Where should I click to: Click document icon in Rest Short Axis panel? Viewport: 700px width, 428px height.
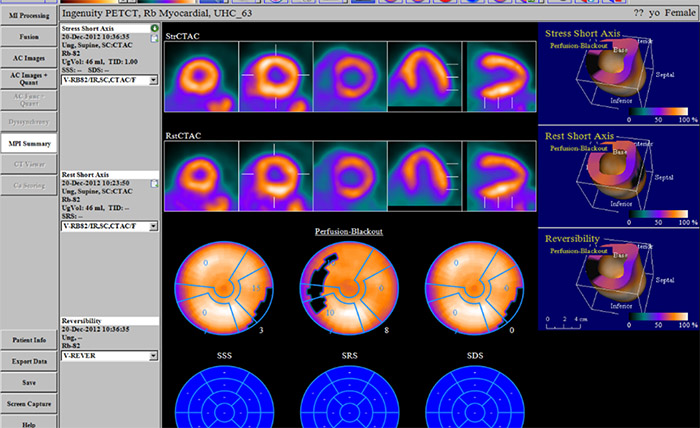154,184
